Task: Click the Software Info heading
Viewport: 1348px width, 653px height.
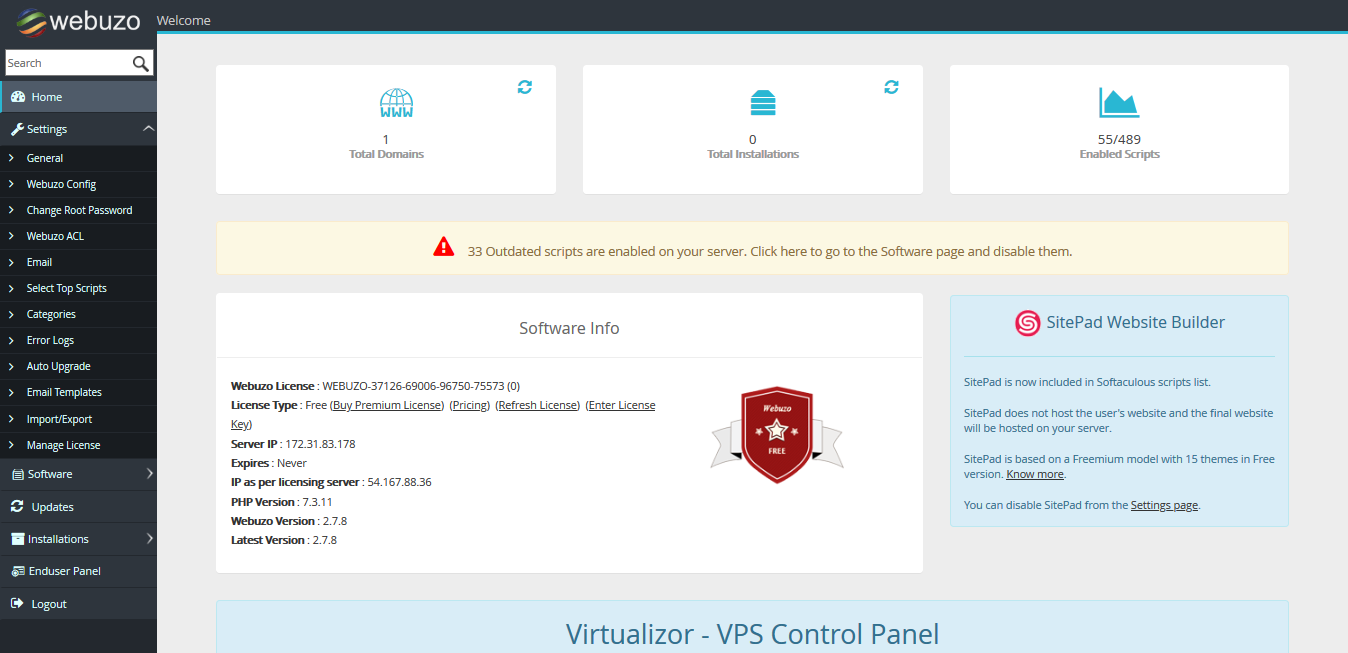Action: 569,328
